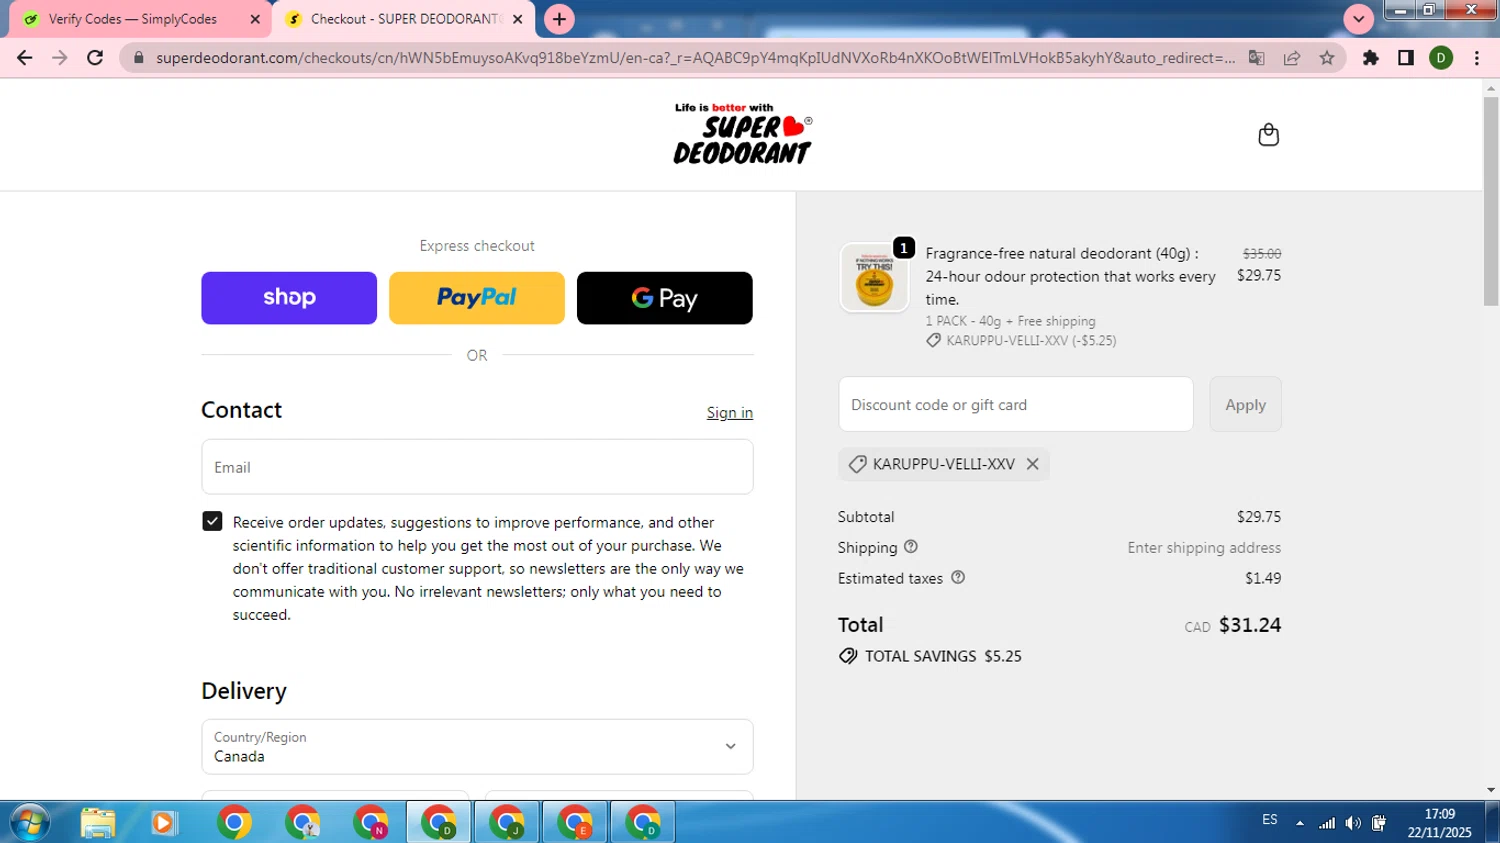Click the Super Deodorant logo
Viewport: 1500px width, 843px height.
coord(742,134)
